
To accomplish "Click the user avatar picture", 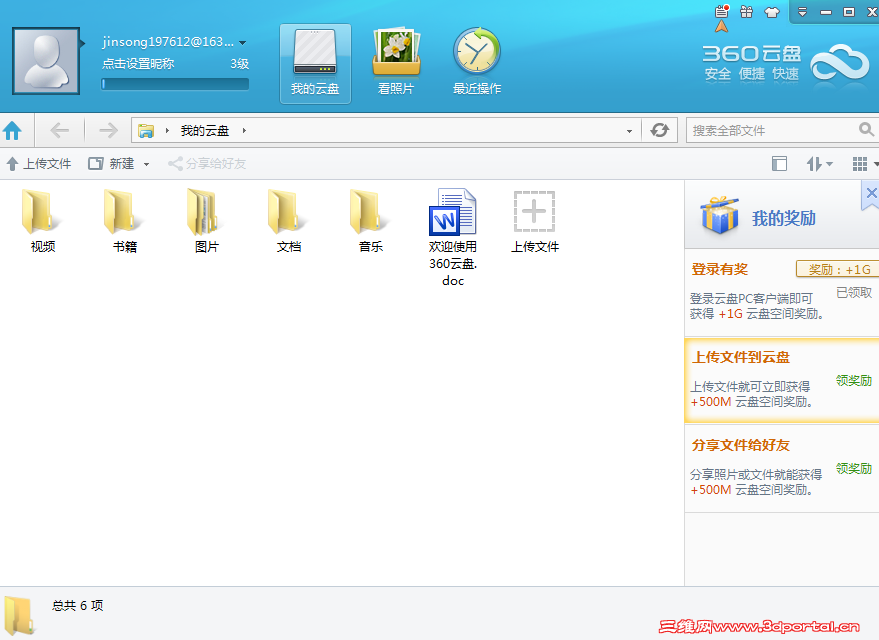I will pos(46,61).
